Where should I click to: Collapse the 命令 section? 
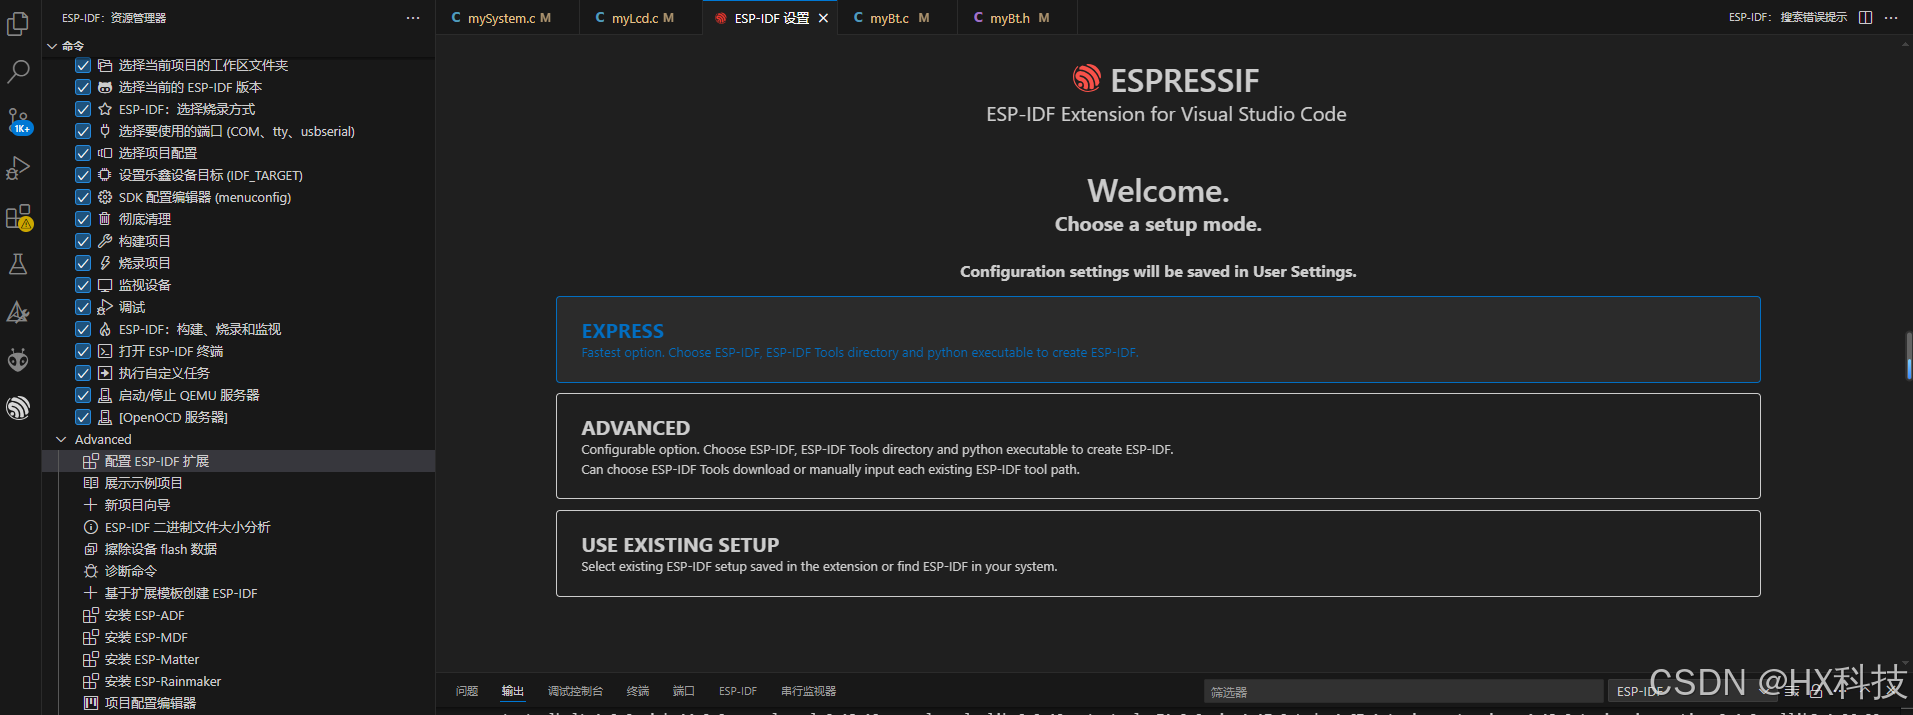pyautogui.click(x=52, y=46)
